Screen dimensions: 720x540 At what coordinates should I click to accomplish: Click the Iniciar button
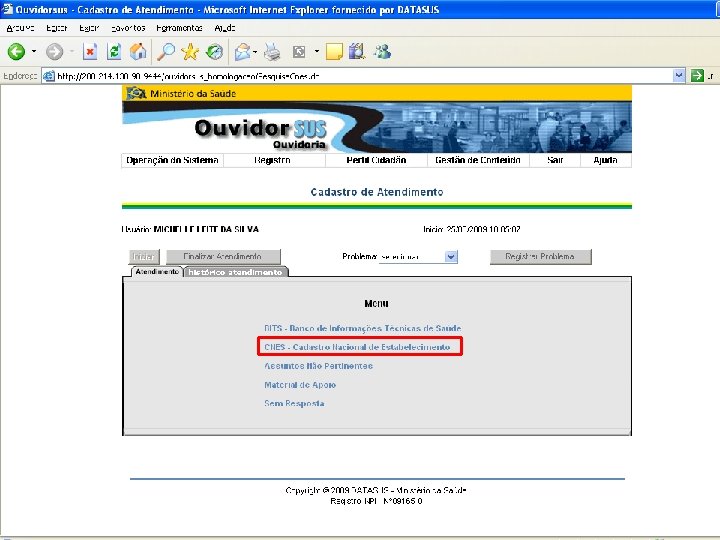[x=144, y=257]
